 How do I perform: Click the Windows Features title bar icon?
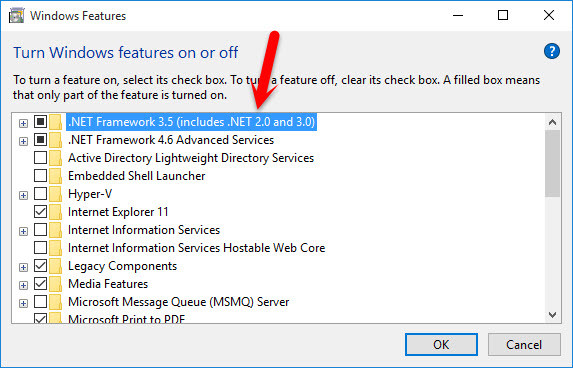tap(17, 16)
